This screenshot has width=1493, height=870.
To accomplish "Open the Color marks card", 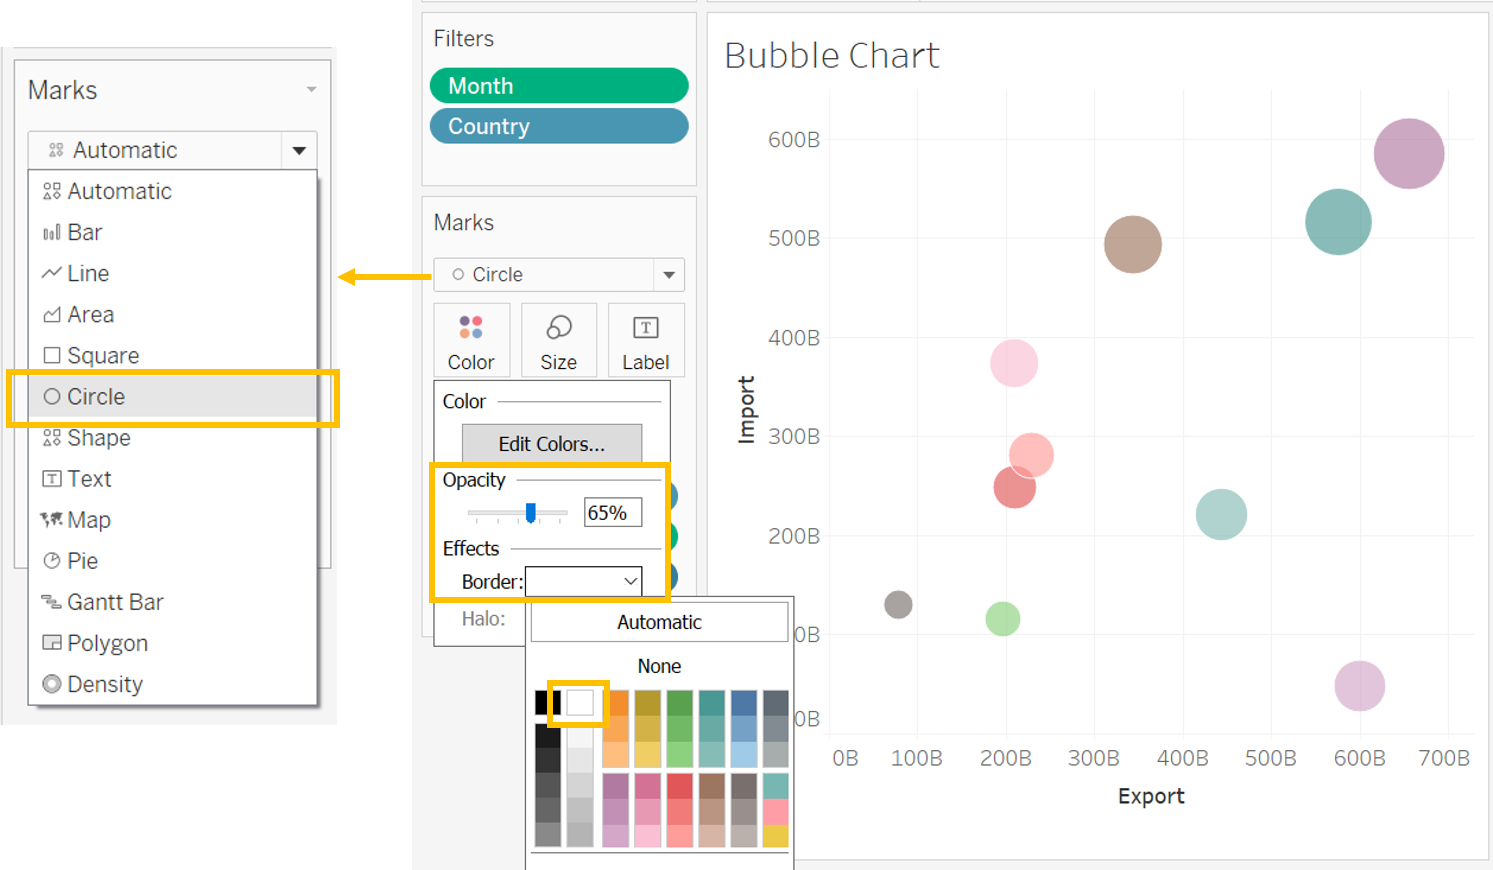I will coord(471,340).
